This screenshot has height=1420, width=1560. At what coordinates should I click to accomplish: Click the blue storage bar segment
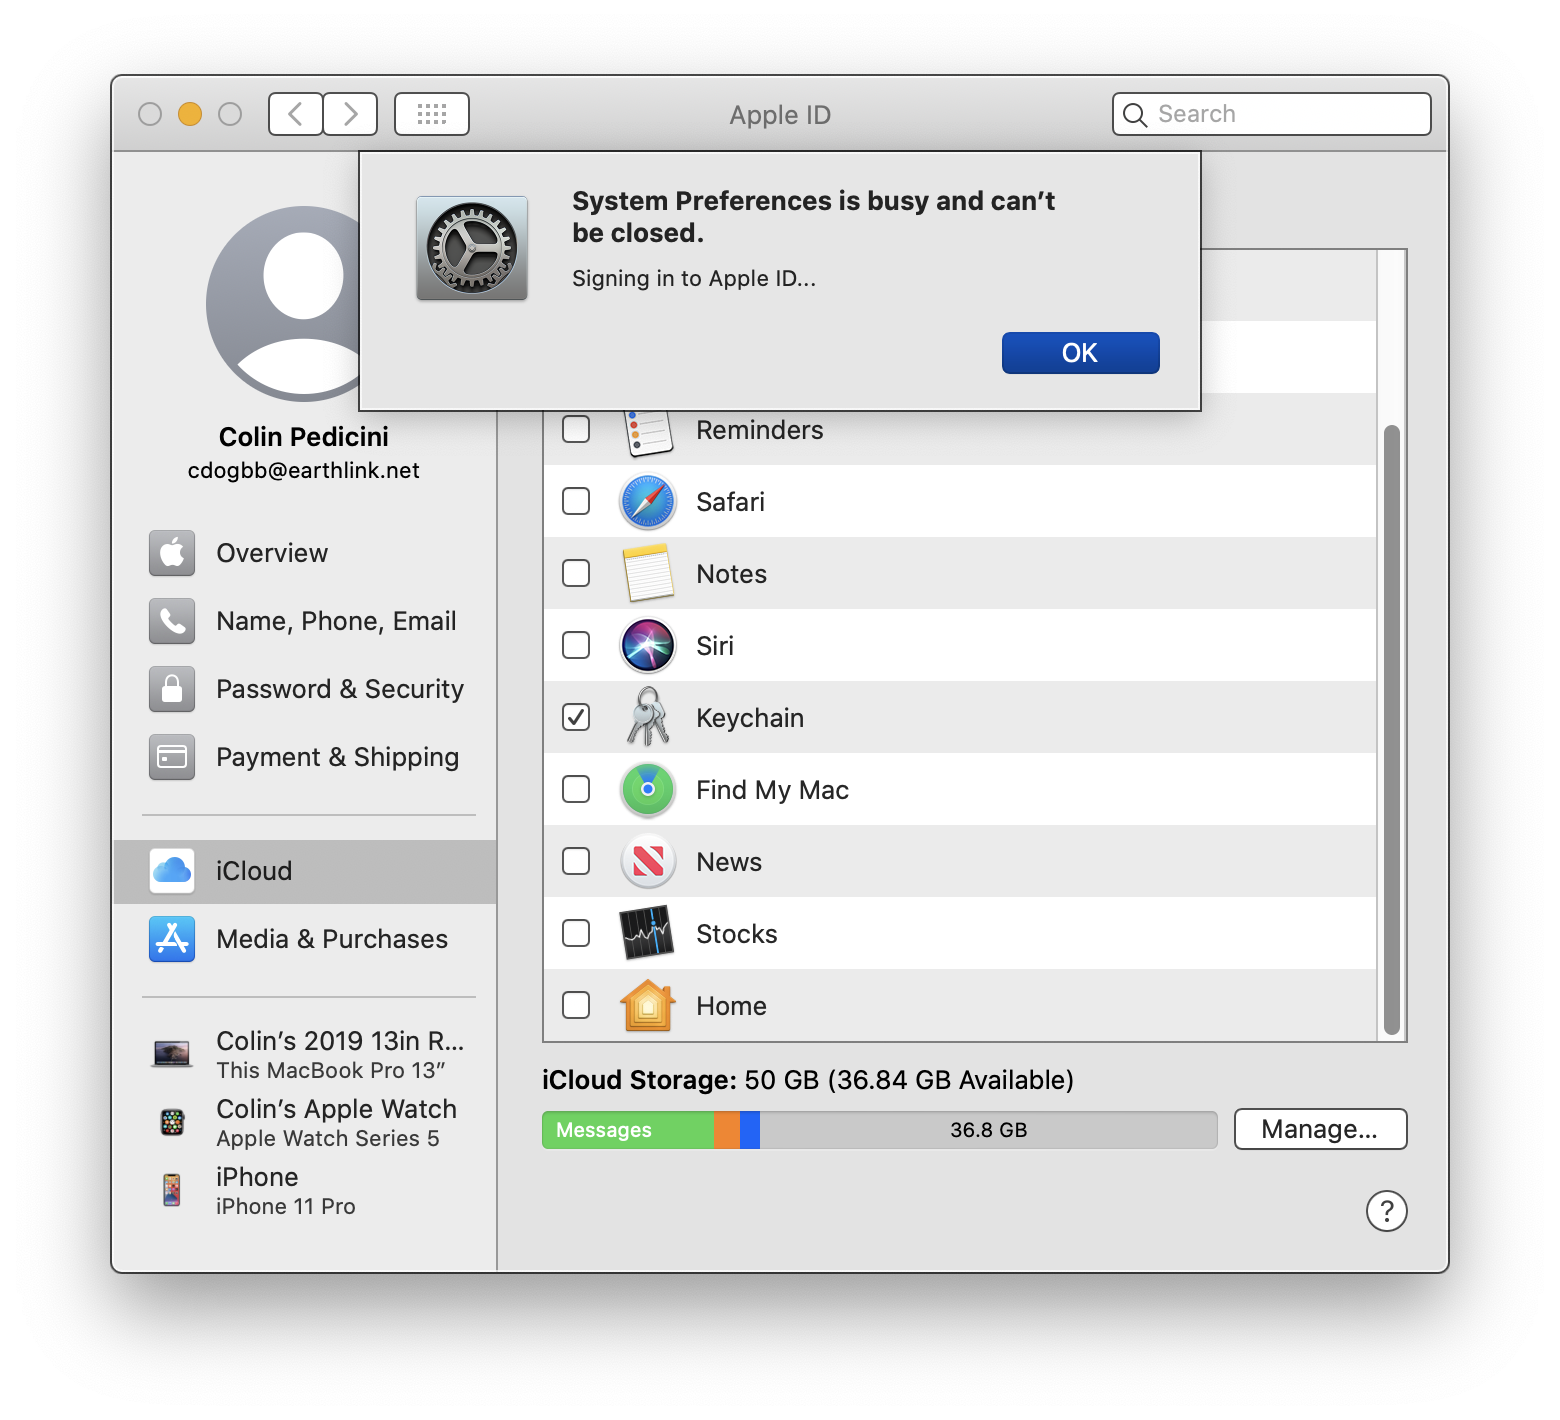coord(750,1130)
